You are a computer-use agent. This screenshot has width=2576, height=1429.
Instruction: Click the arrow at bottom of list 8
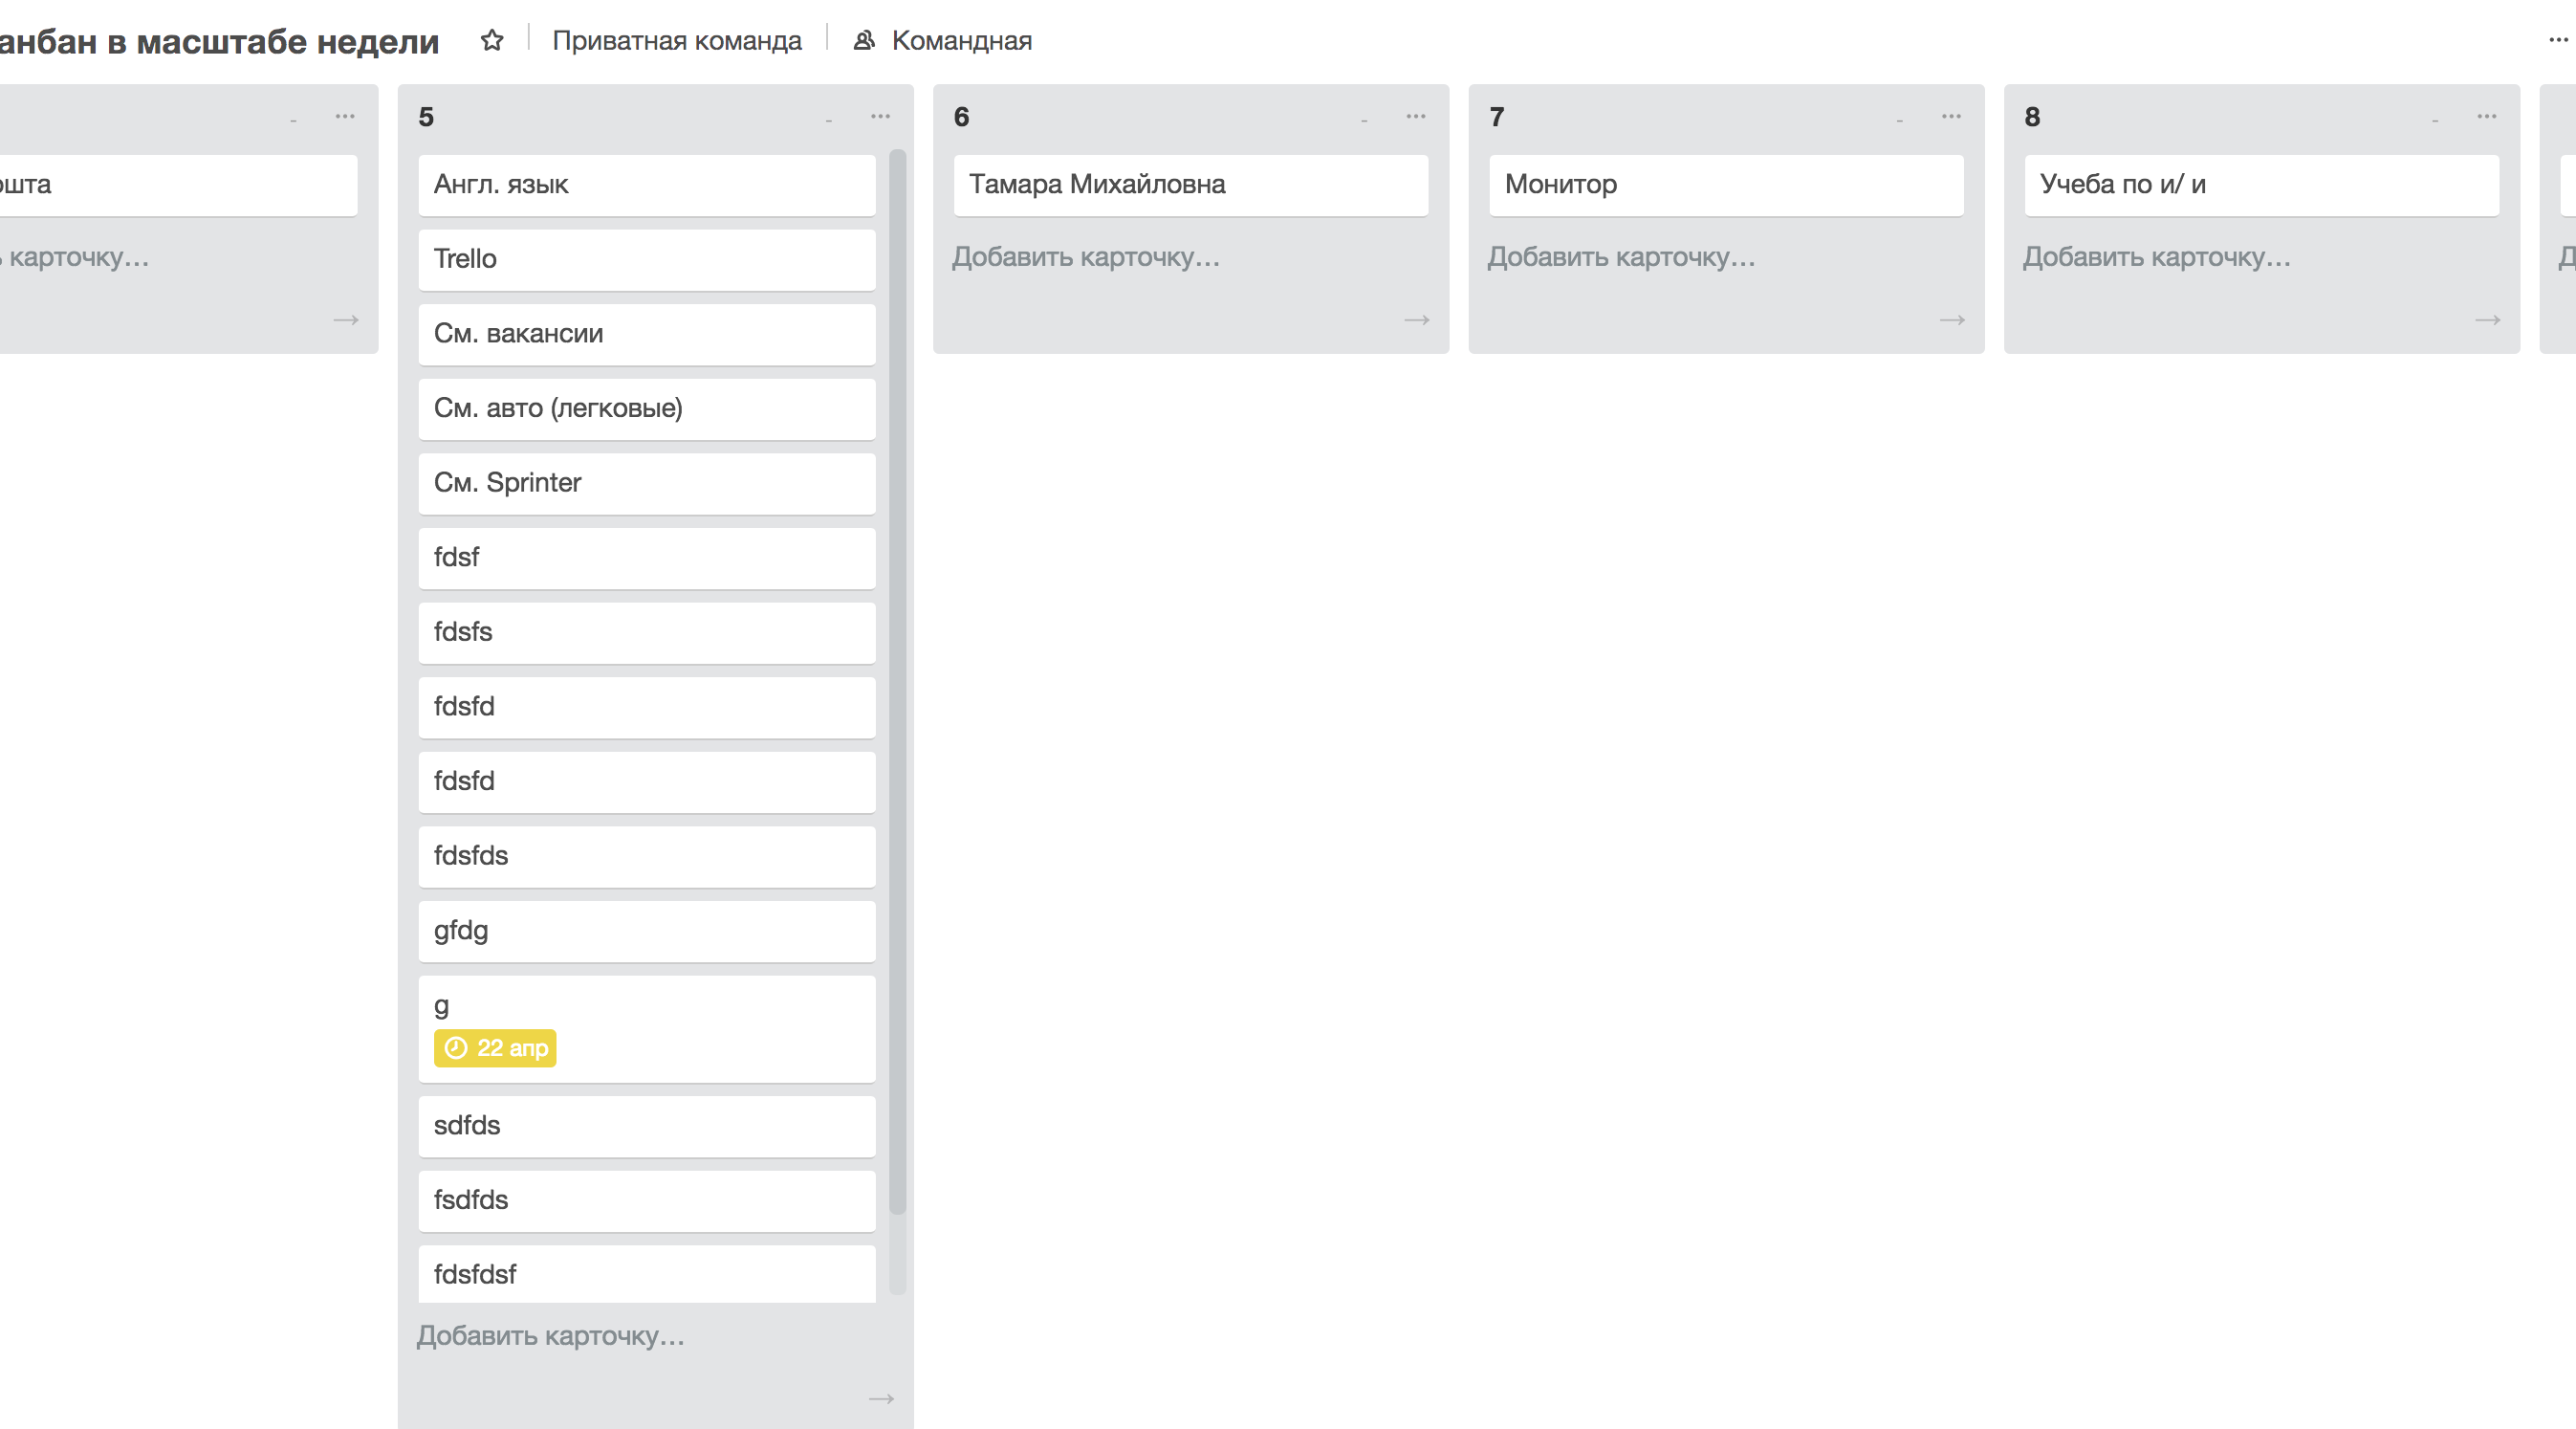(x=2488, y=320)
